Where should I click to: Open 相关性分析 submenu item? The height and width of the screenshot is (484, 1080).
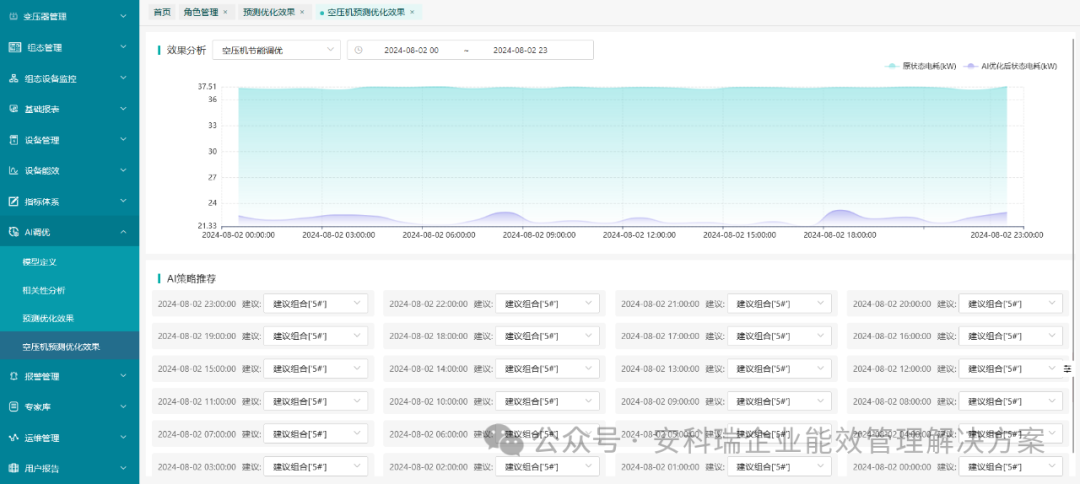[x=70, y=291]
